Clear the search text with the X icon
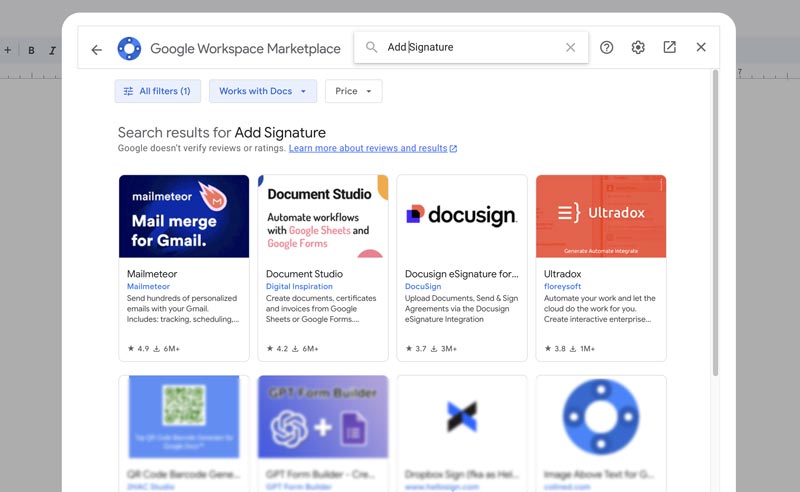Screen dimensions: 800x492 click(570, 47)
